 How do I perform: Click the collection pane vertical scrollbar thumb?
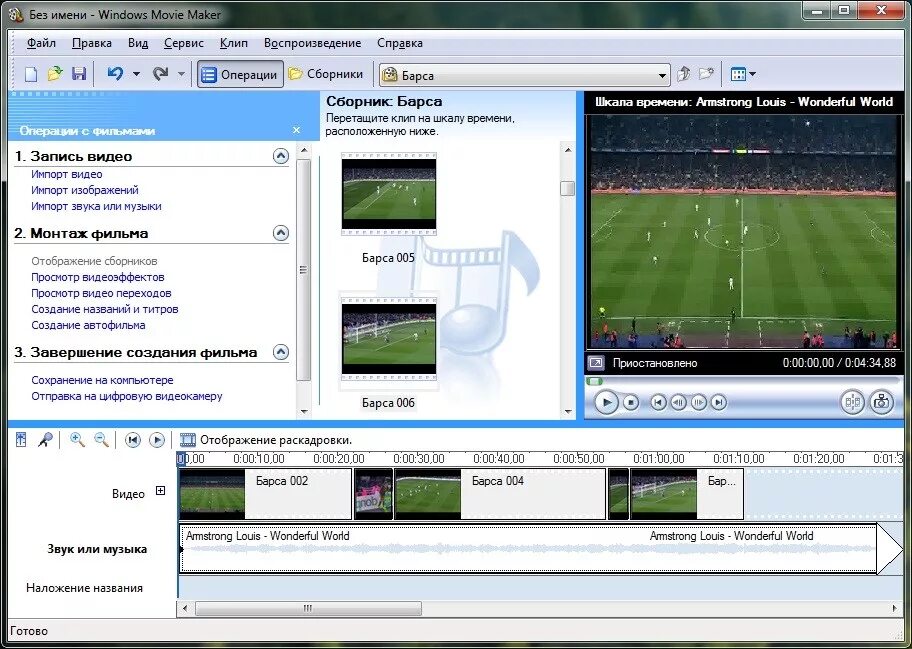point(567,188)
